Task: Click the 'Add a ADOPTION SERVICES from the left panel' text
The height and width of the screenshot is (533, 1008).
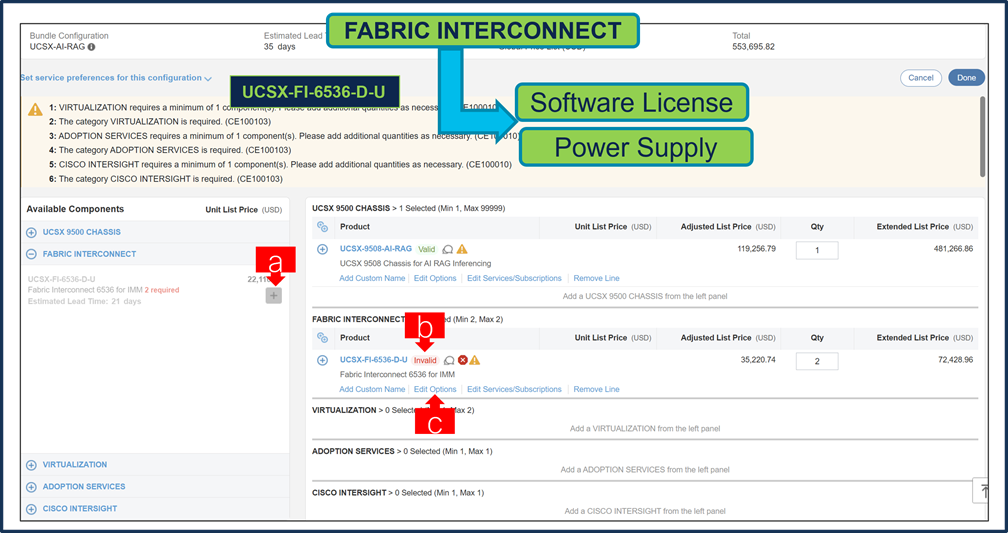Action: click(x=645, y=470)
